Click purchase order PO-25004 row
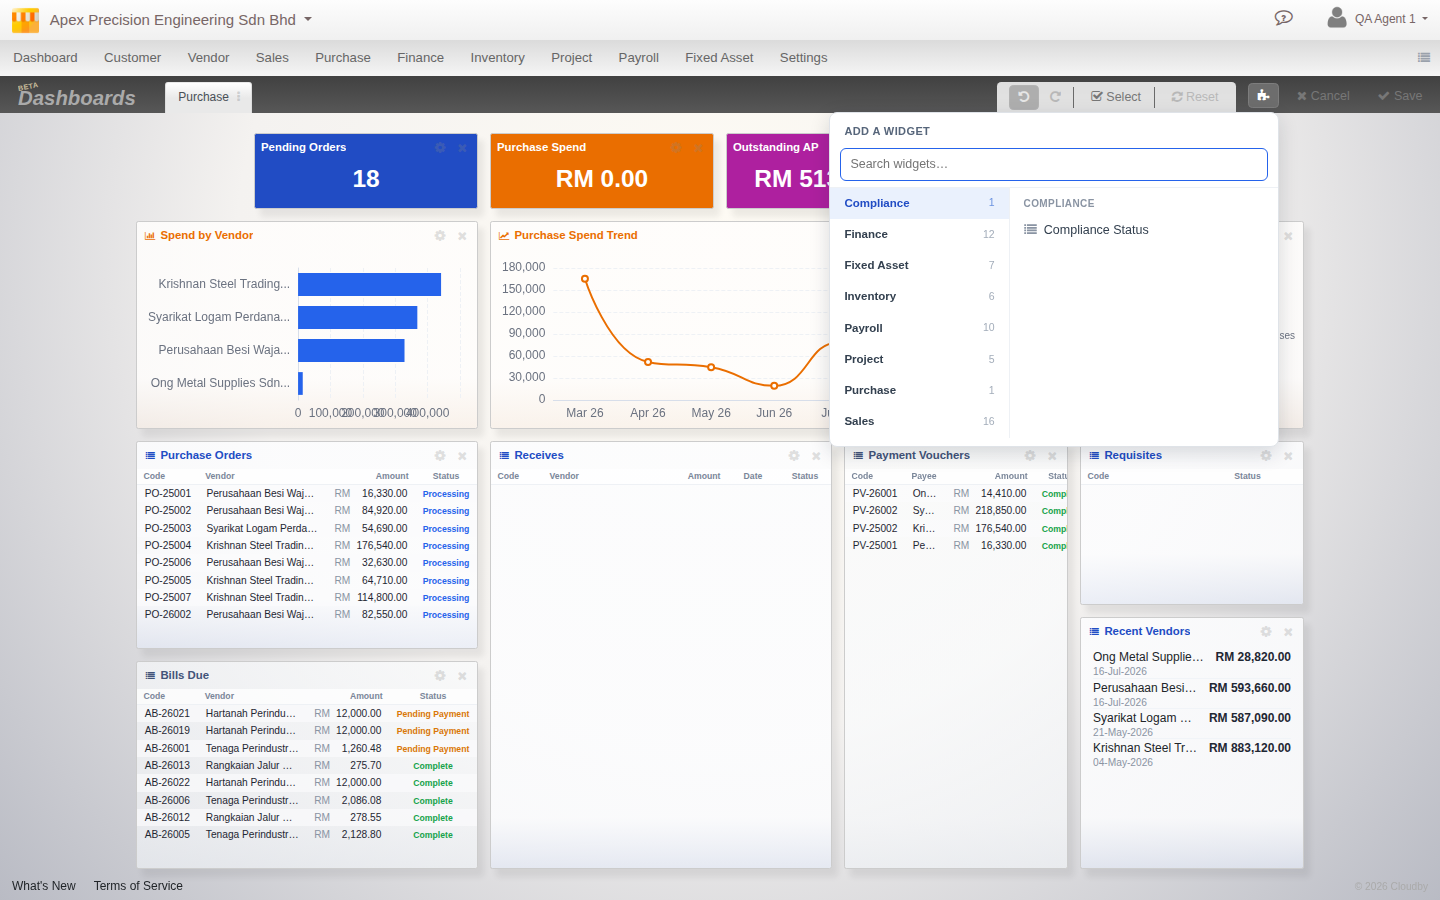The image size is (1440, 900). pyautogui.click(x=307, y=546)
